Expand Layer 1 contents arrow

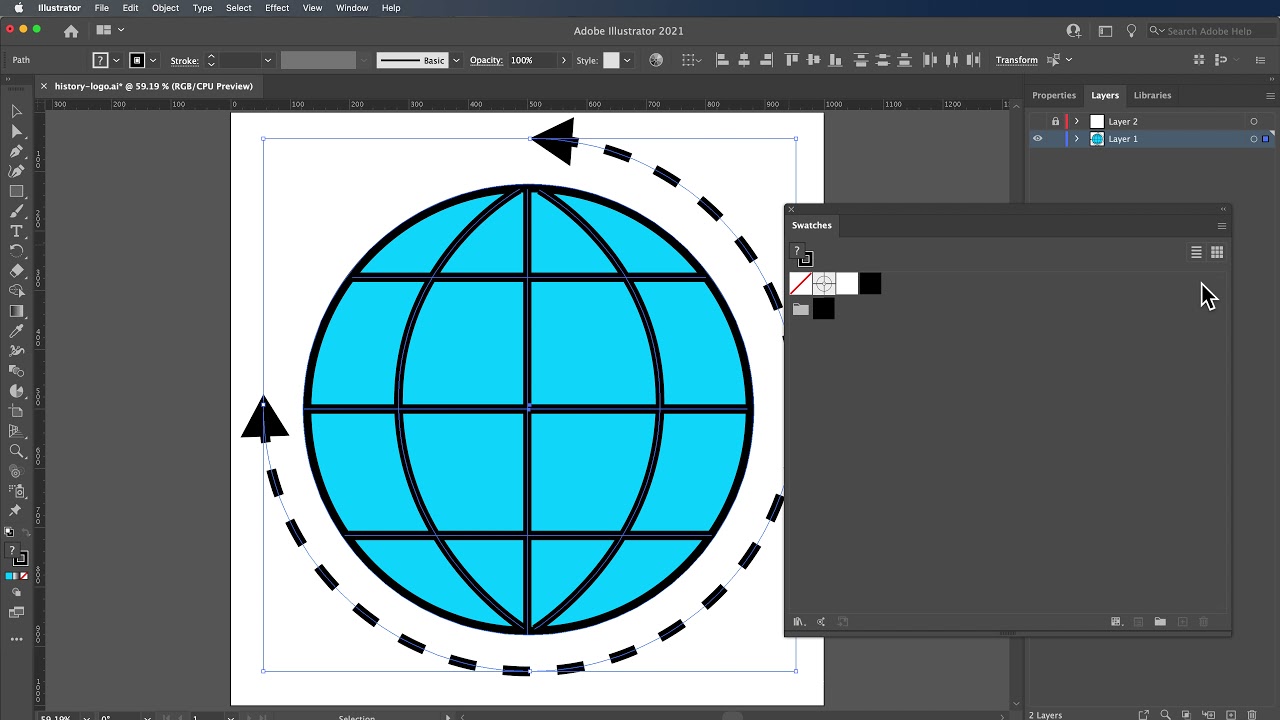pyautogui.click(x=1077, y=139)
